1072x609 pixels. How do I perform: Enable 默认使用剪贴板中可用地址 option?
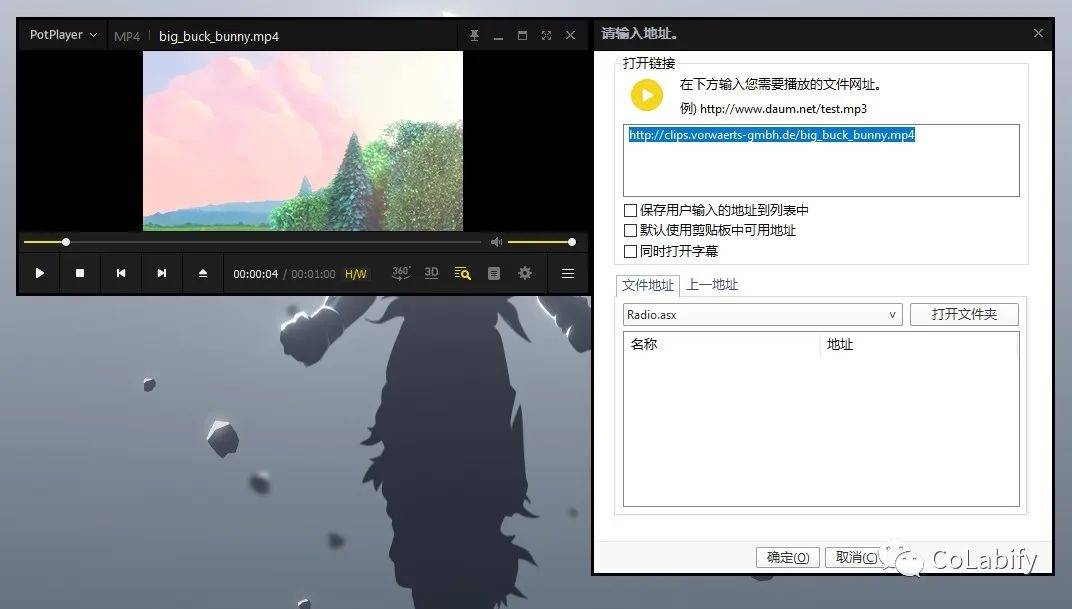tap(630, 229)
